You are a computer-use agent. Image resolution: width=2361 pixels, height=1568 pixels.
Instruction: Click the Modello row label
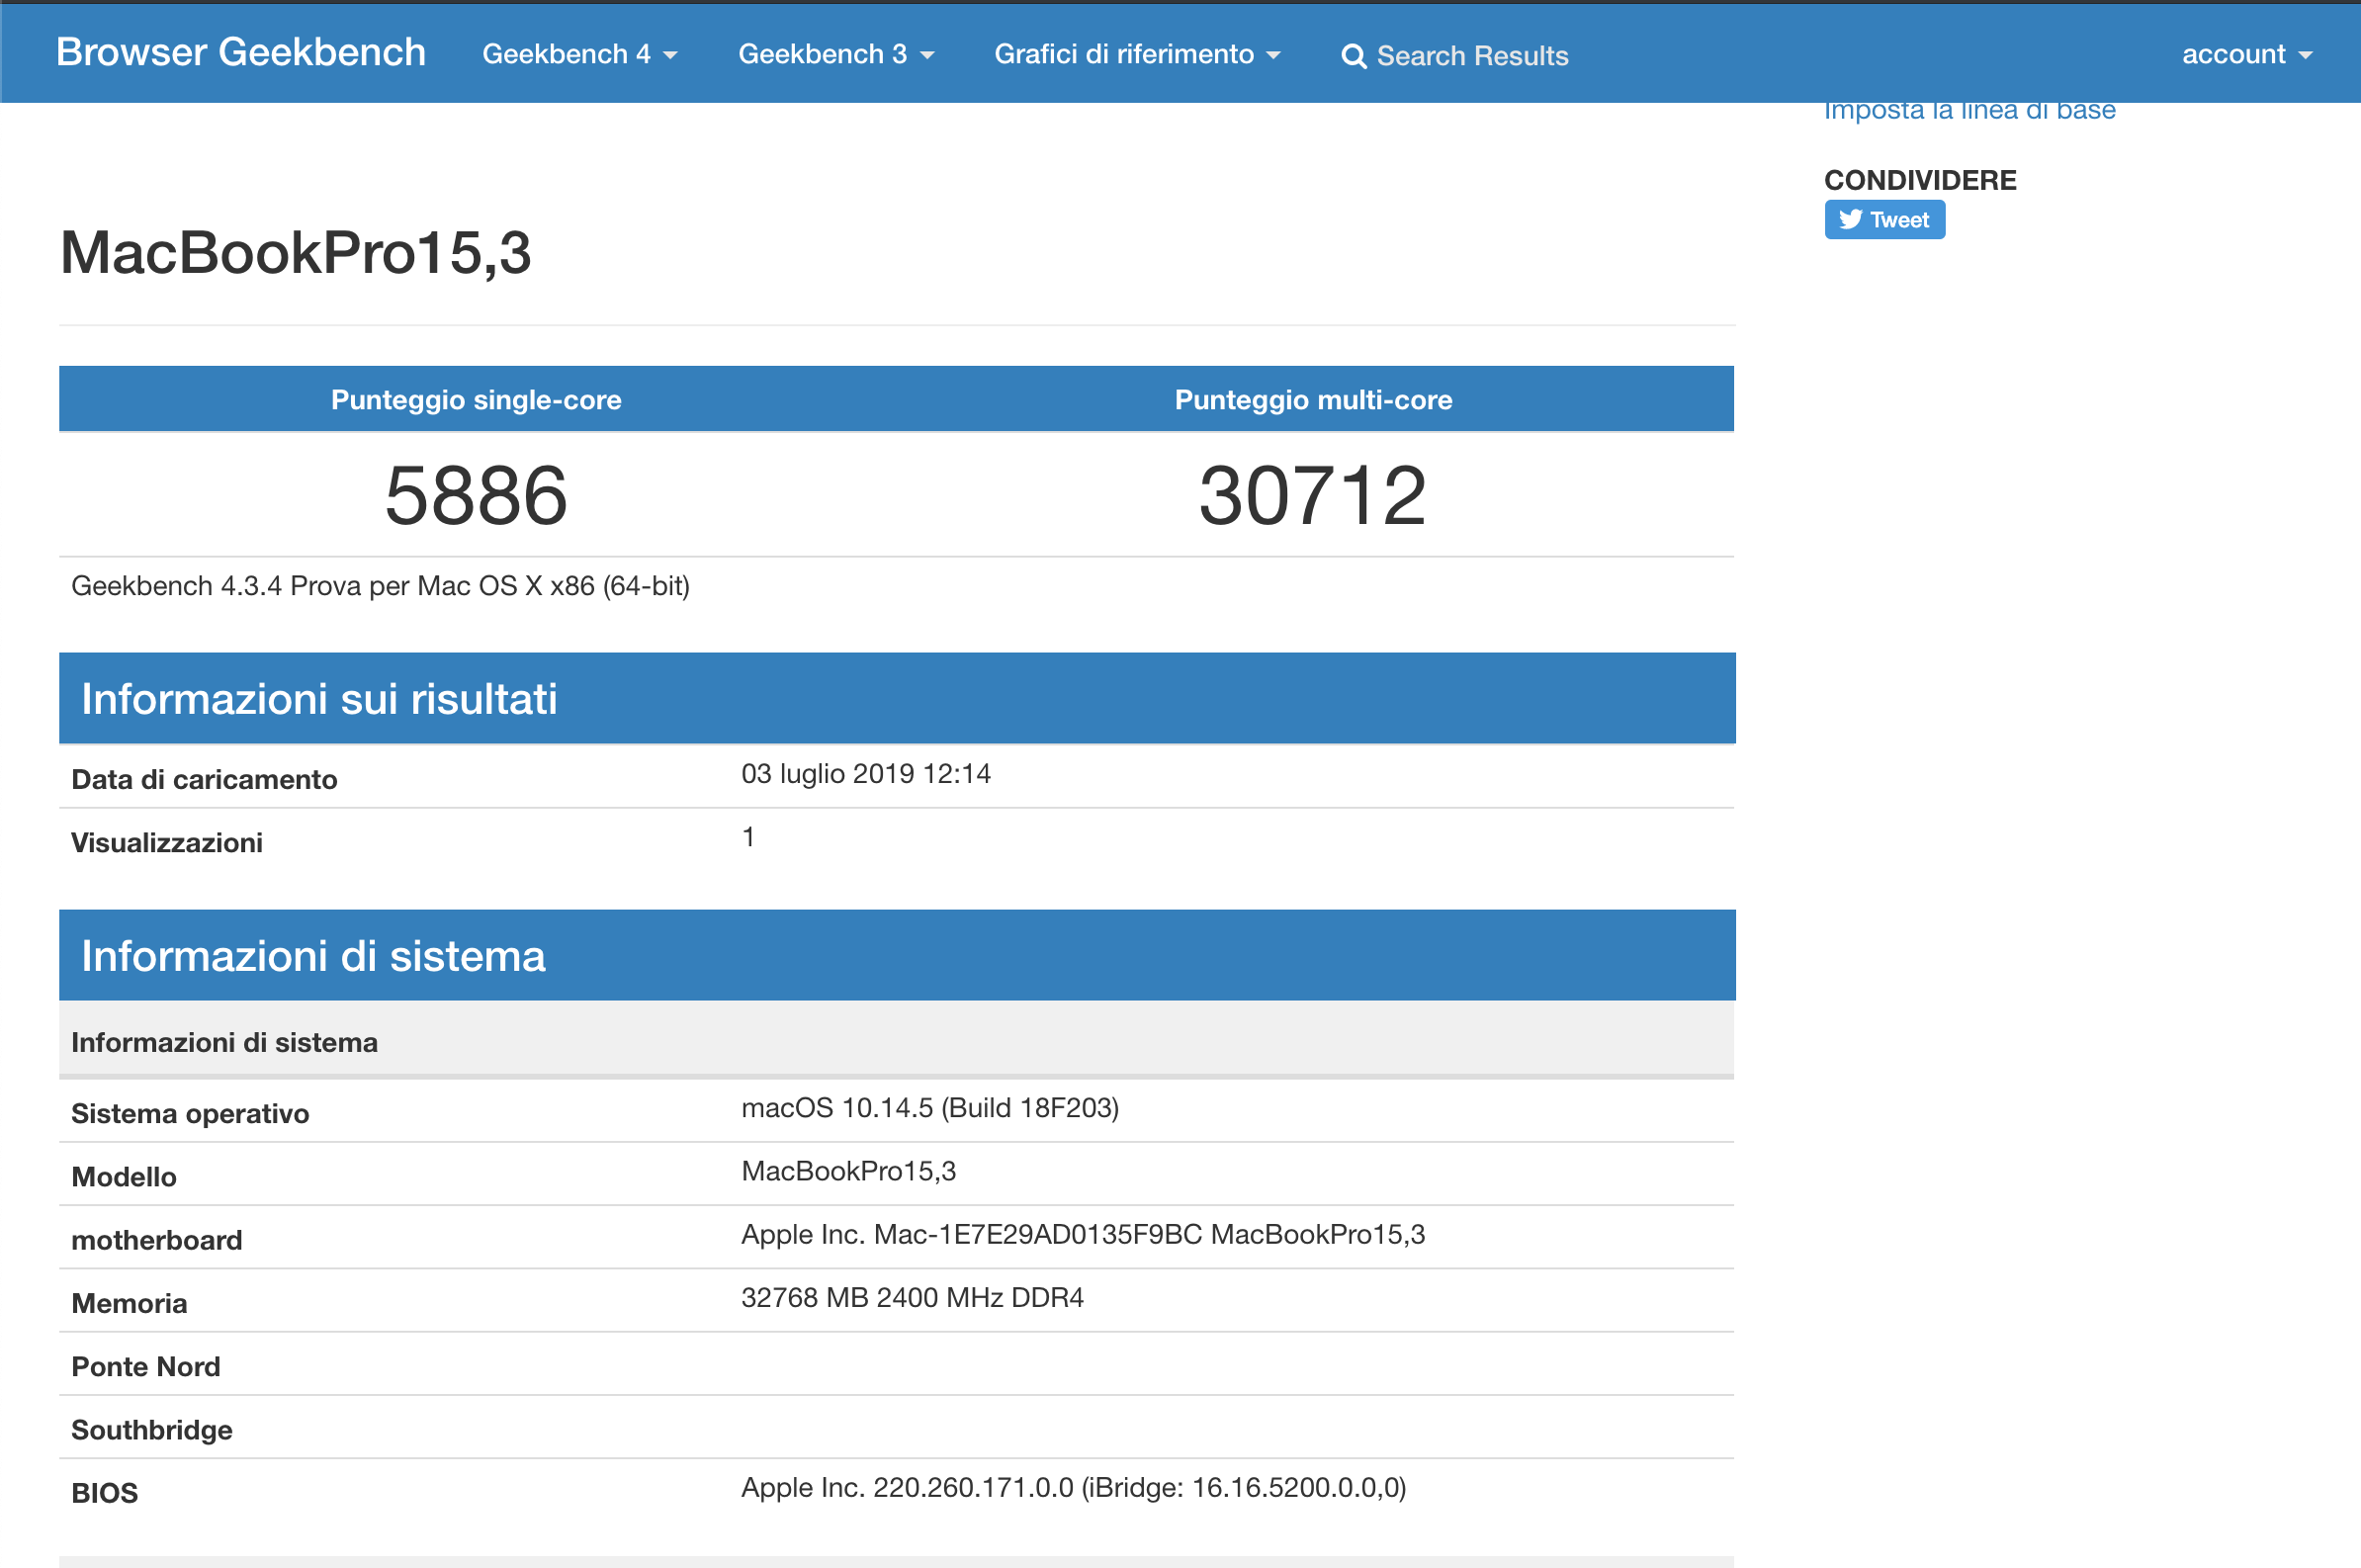click(x=124, y=1177)
